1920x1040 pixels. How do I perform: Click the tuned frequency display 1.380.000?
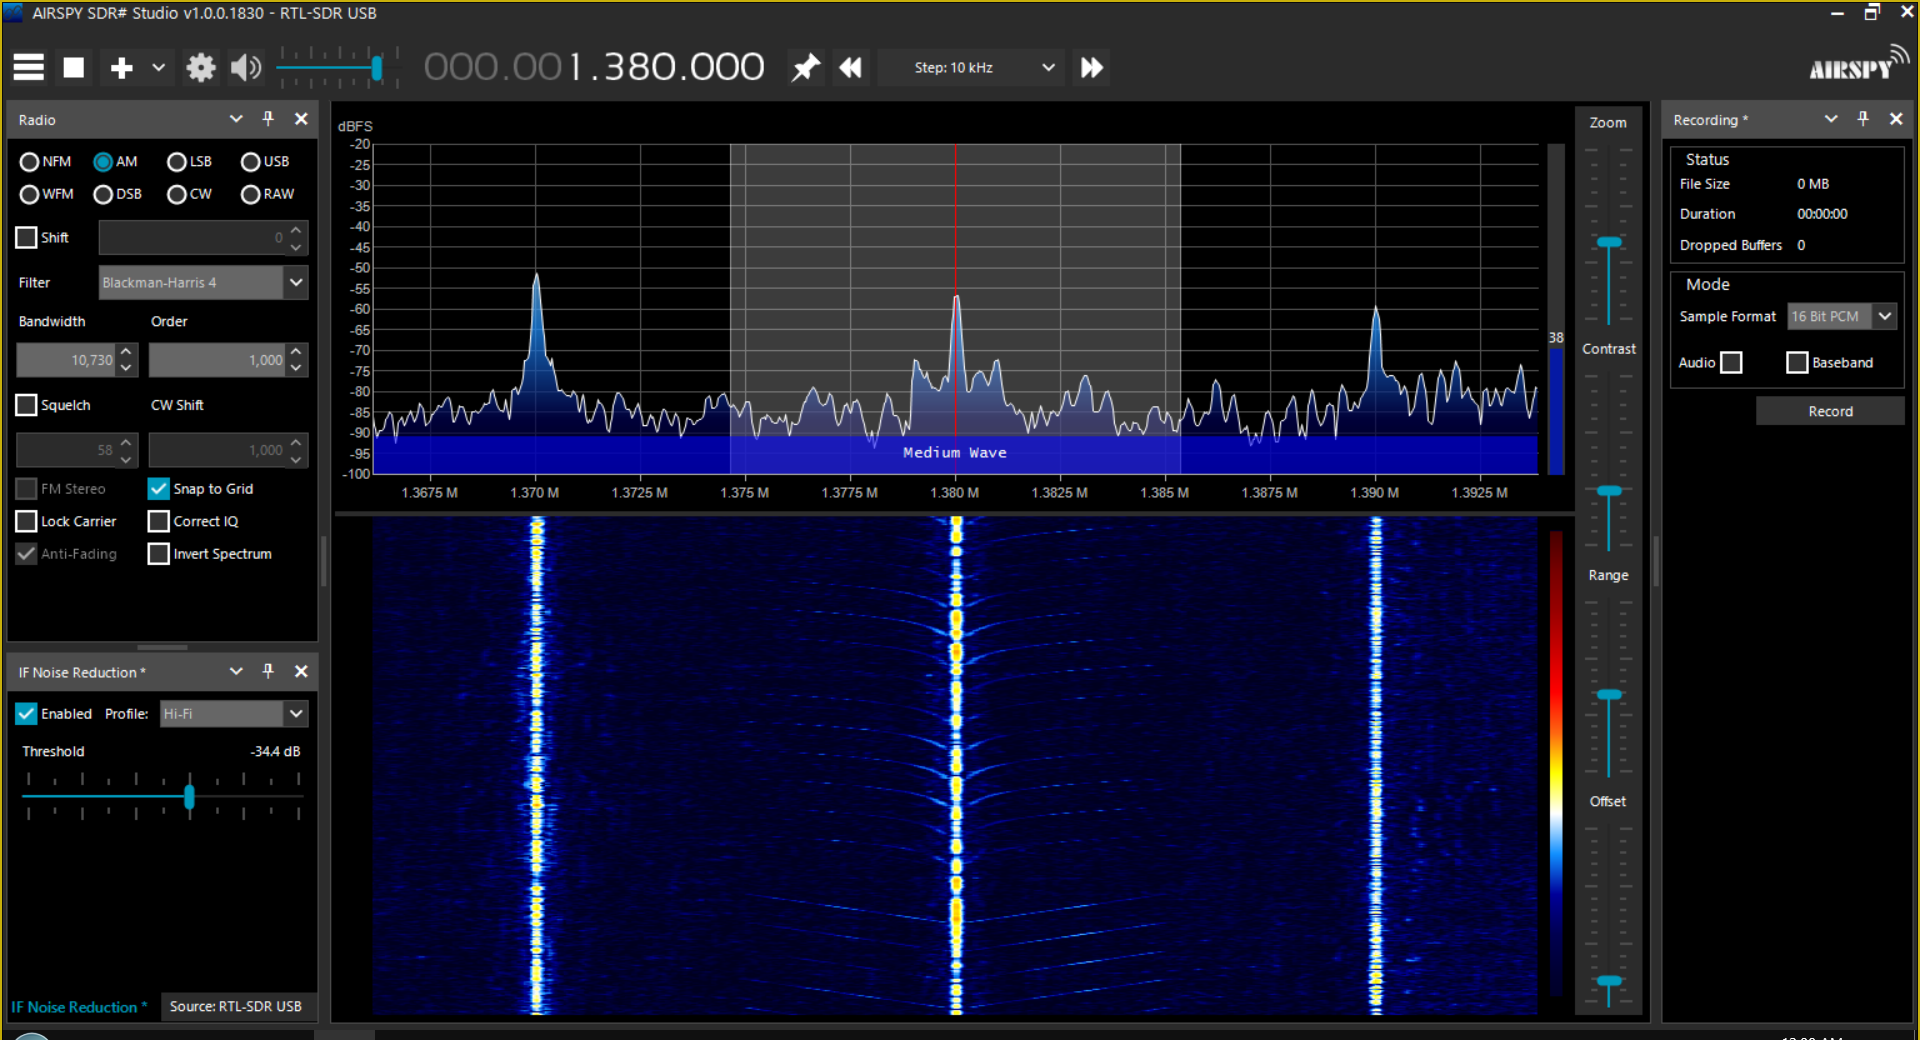coord(666,67)
